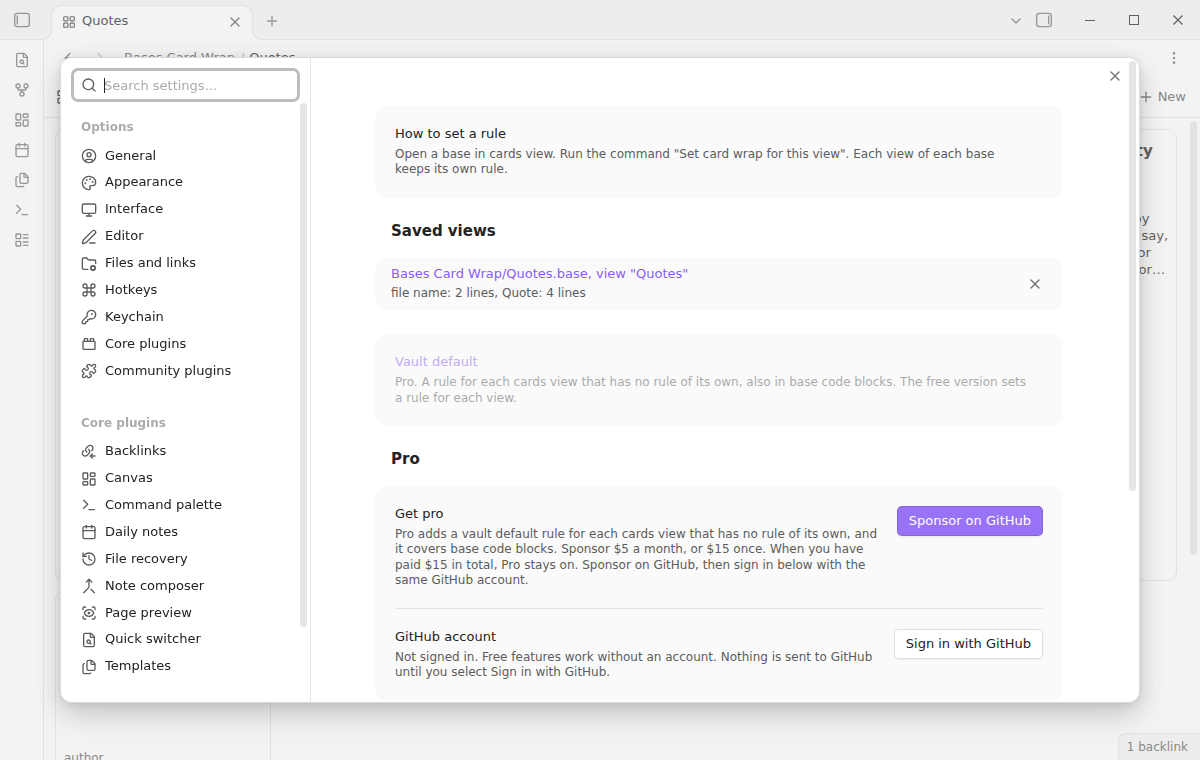Open canvas icon in left ribbon
The width and height of the screenshot is (1200, 760).
click(22, 120)
